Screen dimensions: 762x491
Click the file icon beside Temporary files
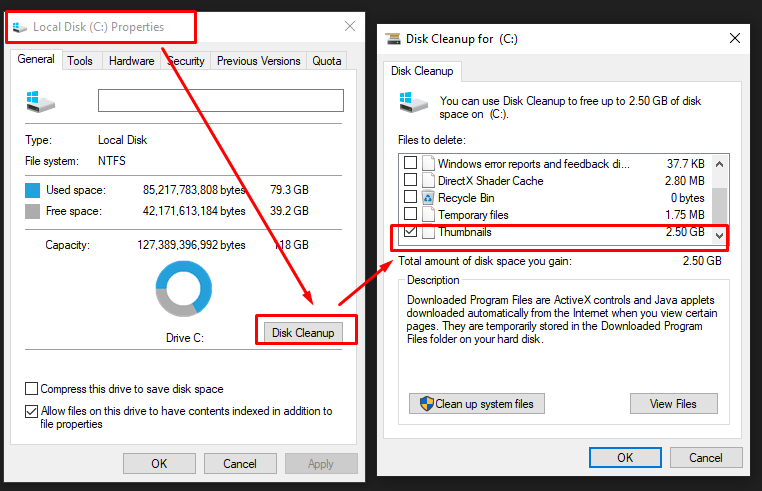[x=428, y=214]
